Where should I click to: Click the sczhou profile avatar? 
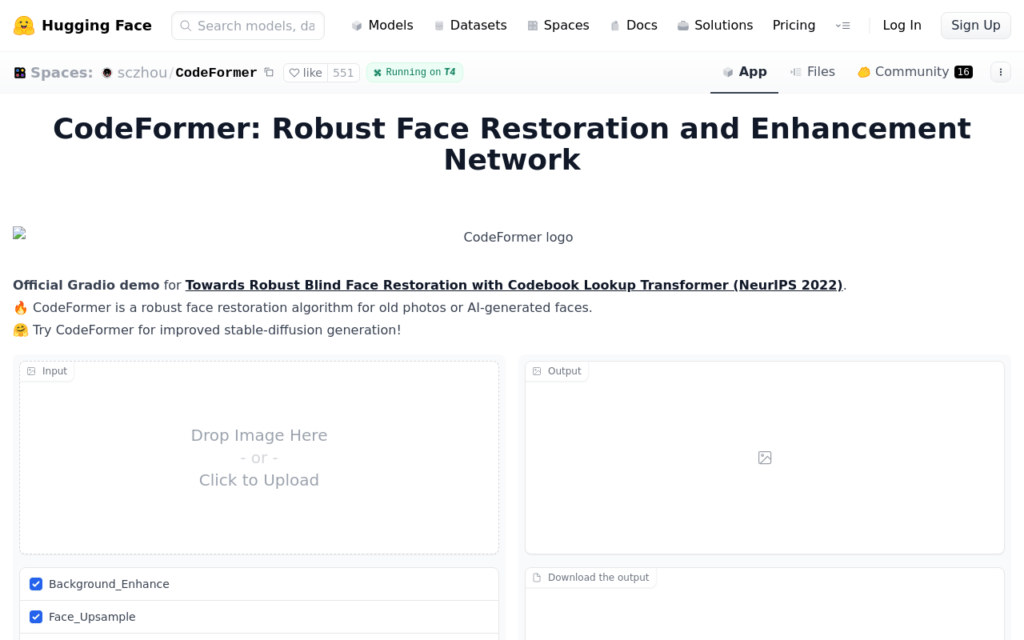point(106,72)
